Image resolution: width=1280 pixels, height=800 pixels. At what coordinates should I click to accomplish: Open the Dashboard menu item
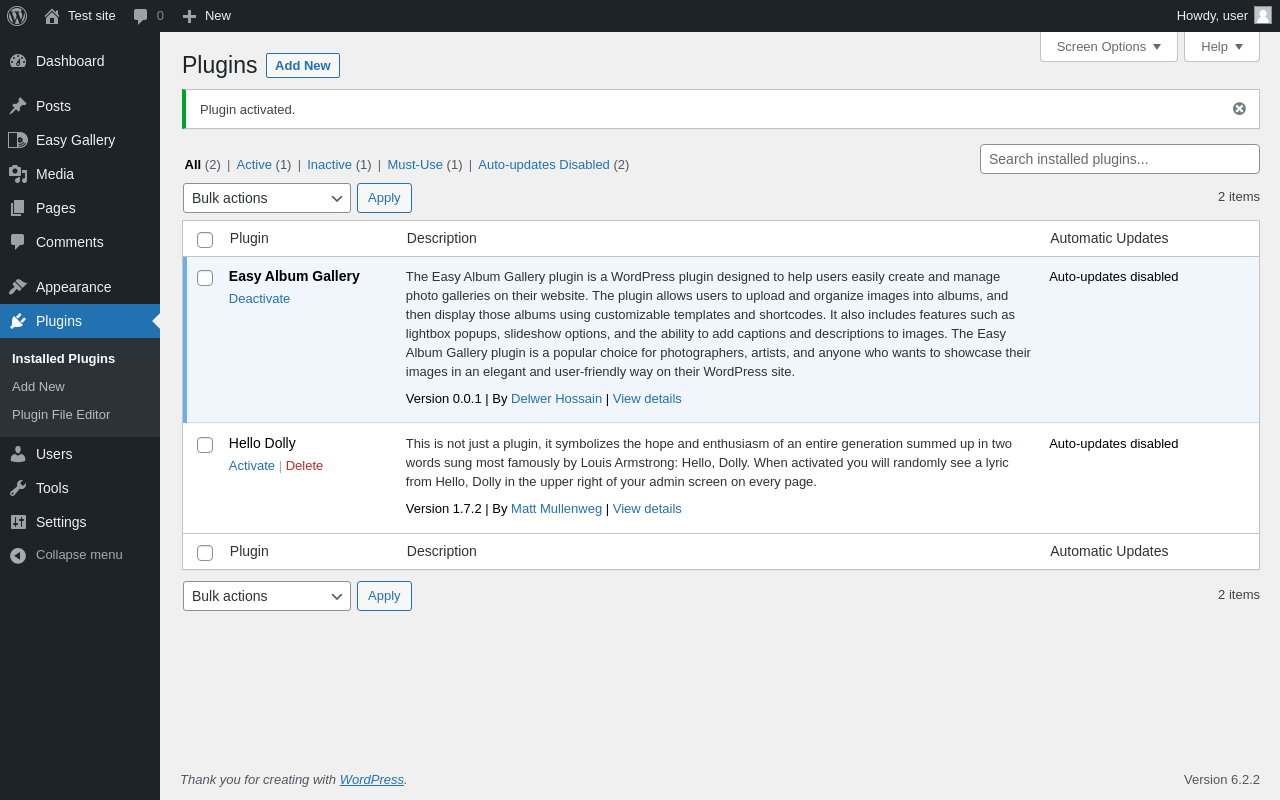coord(80,61)
